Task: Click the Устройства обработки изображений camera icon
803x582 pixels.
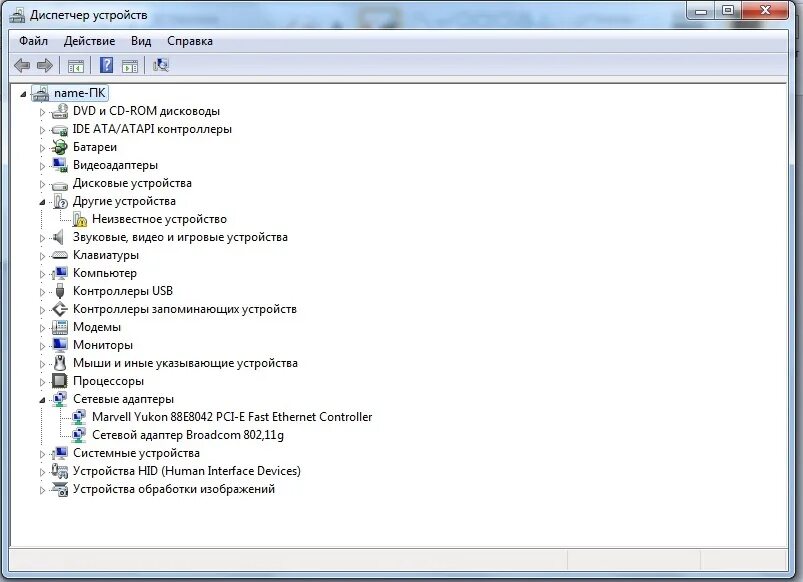Action: click(60, 489)
